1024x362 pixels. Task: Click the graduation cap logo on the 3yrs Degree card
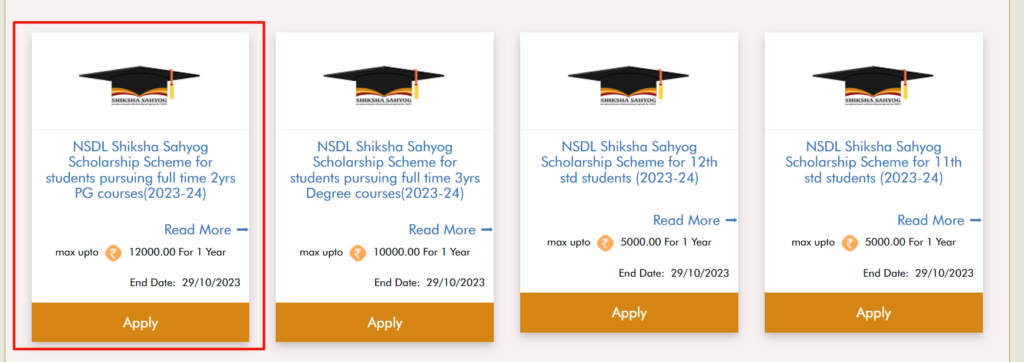(384, 84)
